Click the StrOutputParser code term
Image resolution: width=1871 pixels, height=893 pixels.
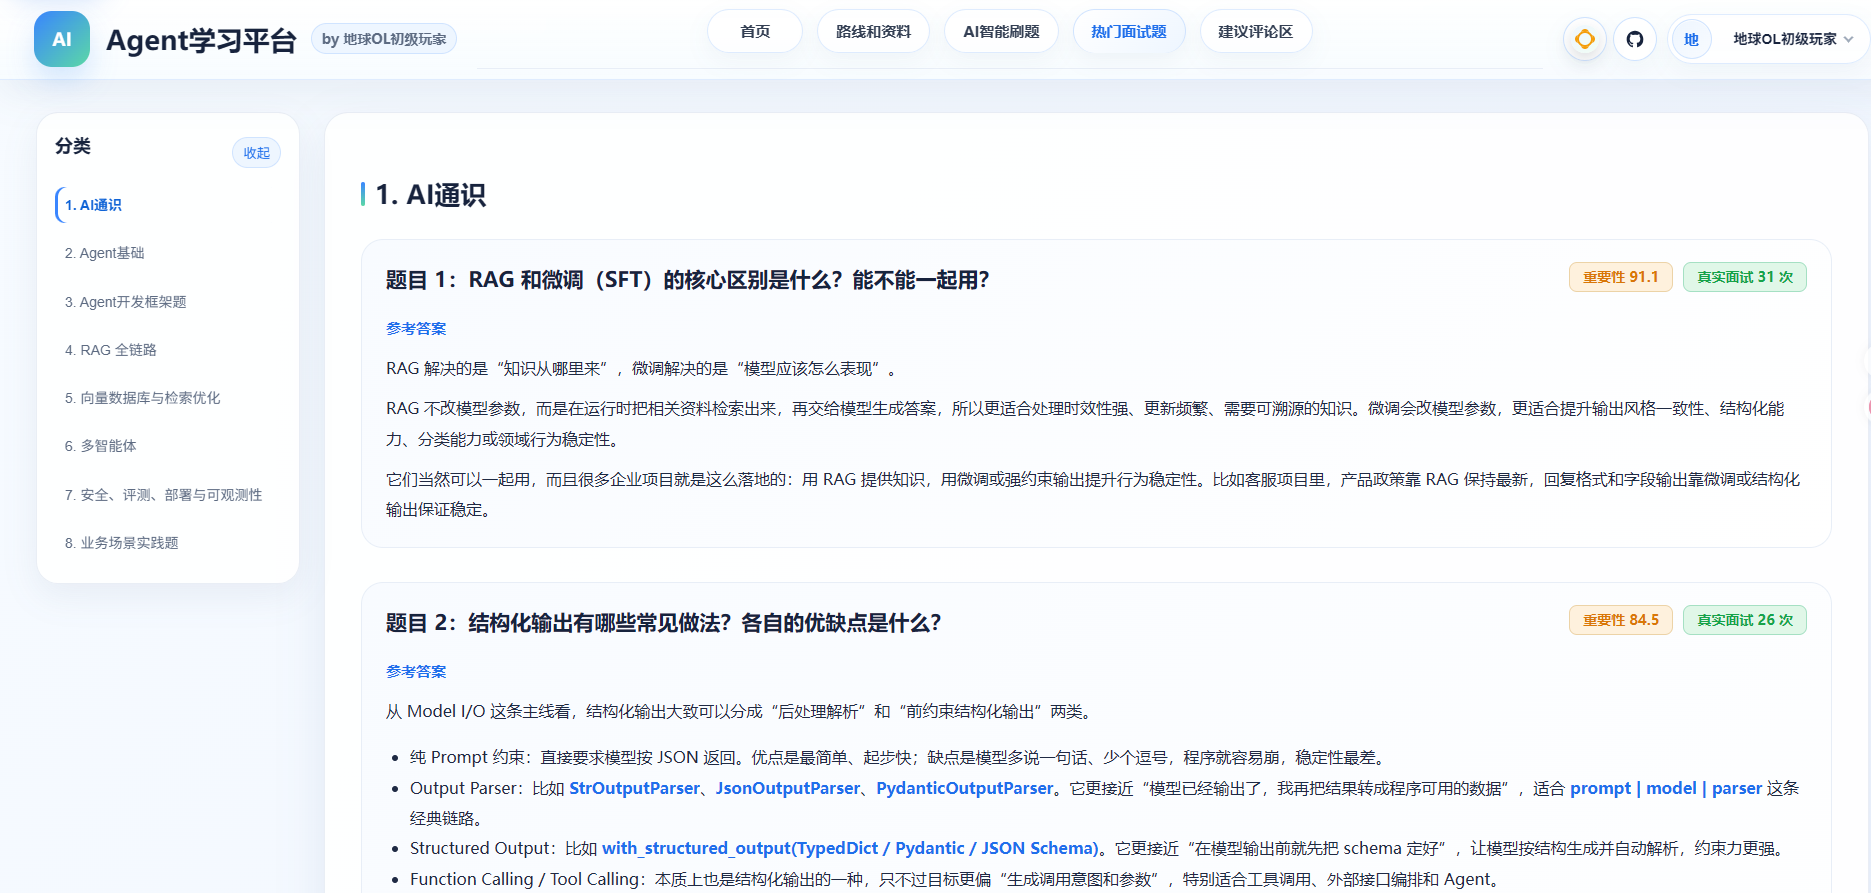pyautogui.click(x=634, y=788)
